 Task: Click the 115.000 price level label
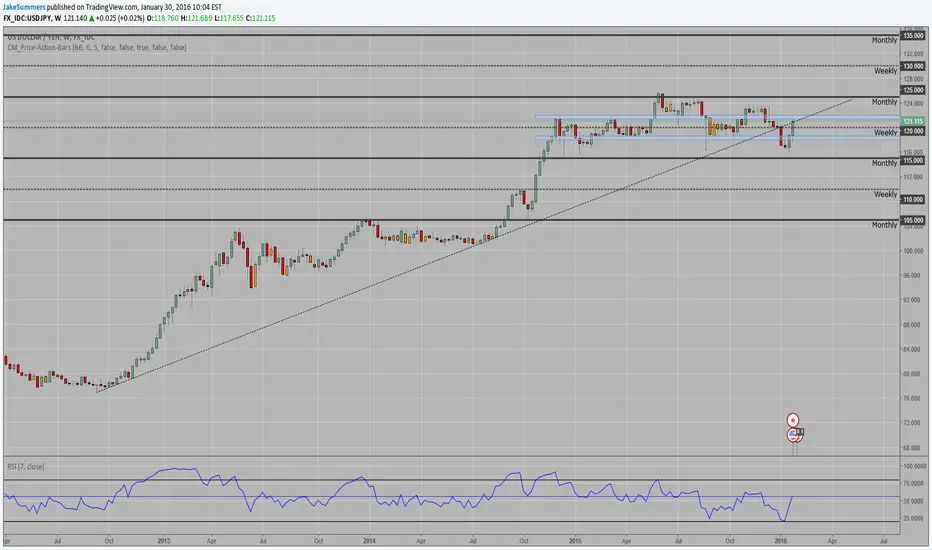pyautogui.click(x=913, y=161)
